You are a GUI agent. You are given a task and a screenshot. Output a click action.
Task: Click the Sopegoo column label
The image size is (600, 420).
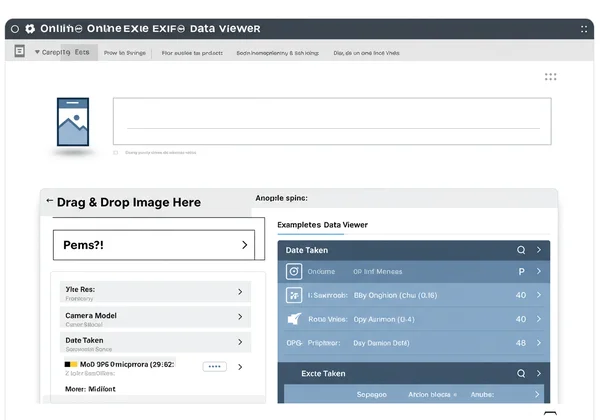pos(372,394)
